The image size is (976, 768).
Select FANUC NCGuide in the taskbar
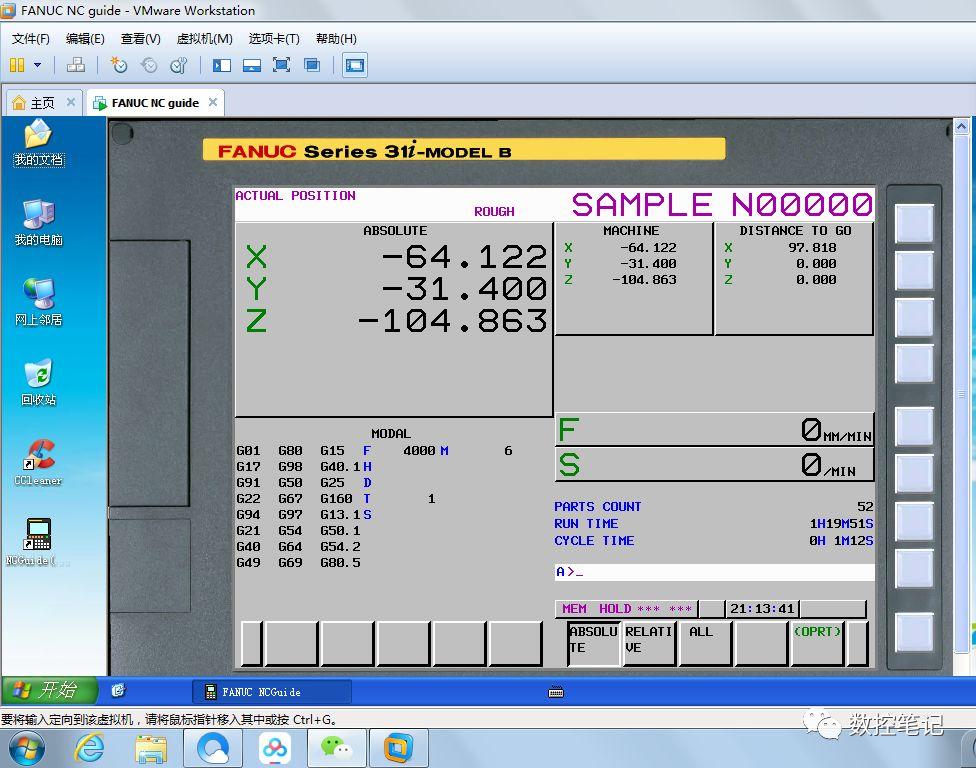pyautogui.click(x=270, y=690)
